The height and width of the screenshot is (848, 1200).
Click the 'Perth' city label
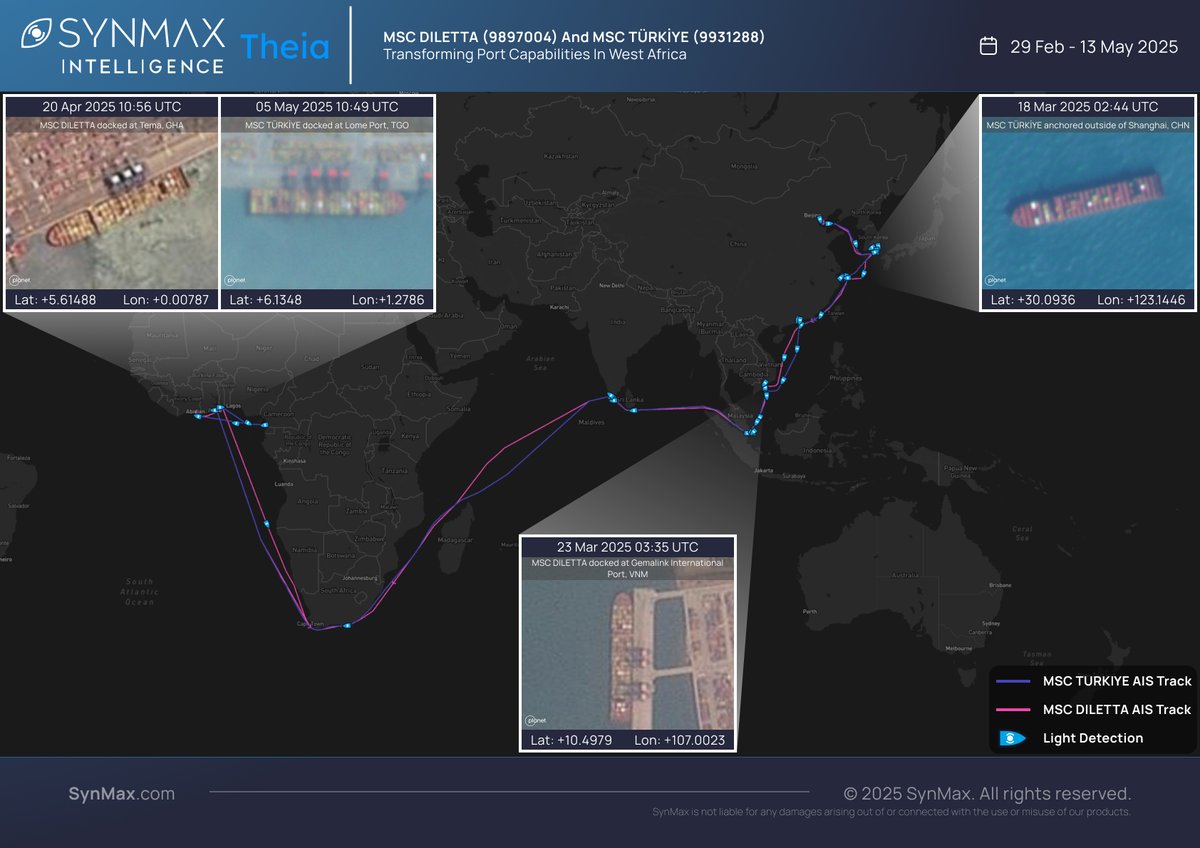point(810,612)
